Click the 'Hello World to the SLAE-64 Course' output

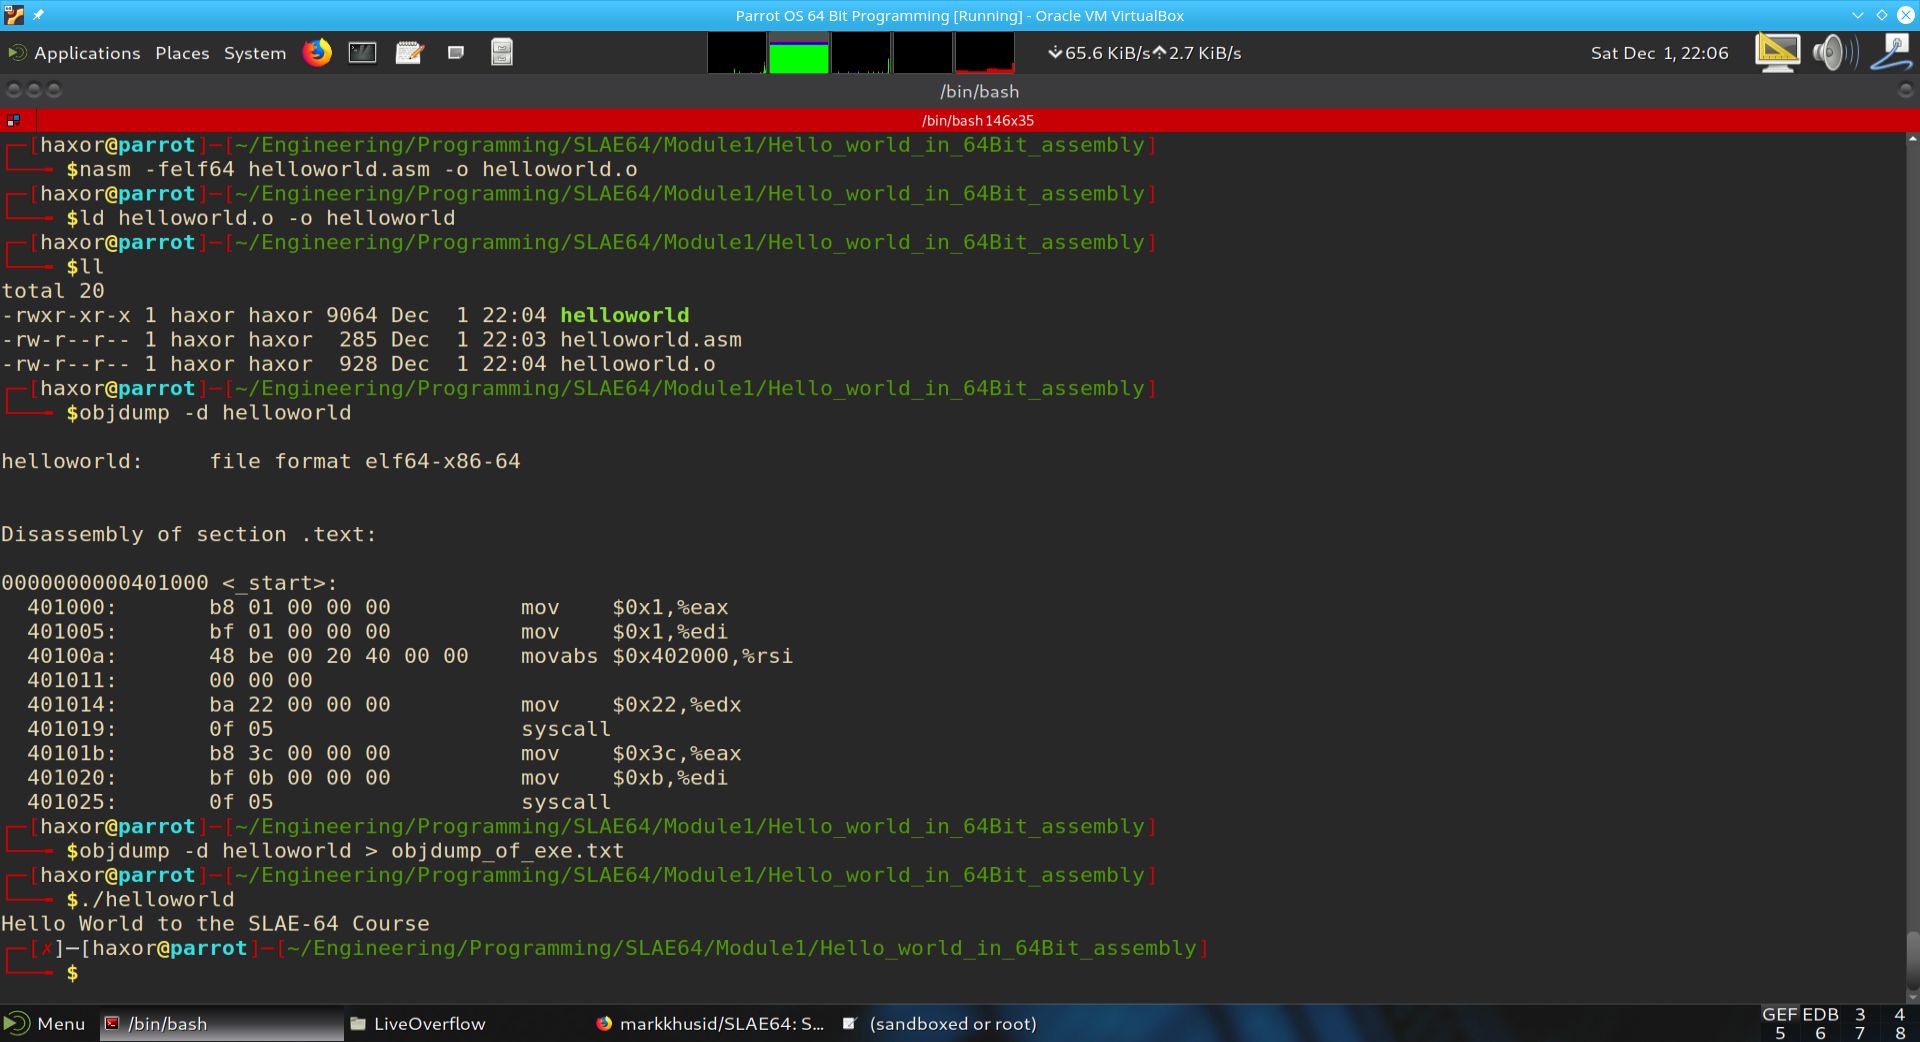click(215, 923)
